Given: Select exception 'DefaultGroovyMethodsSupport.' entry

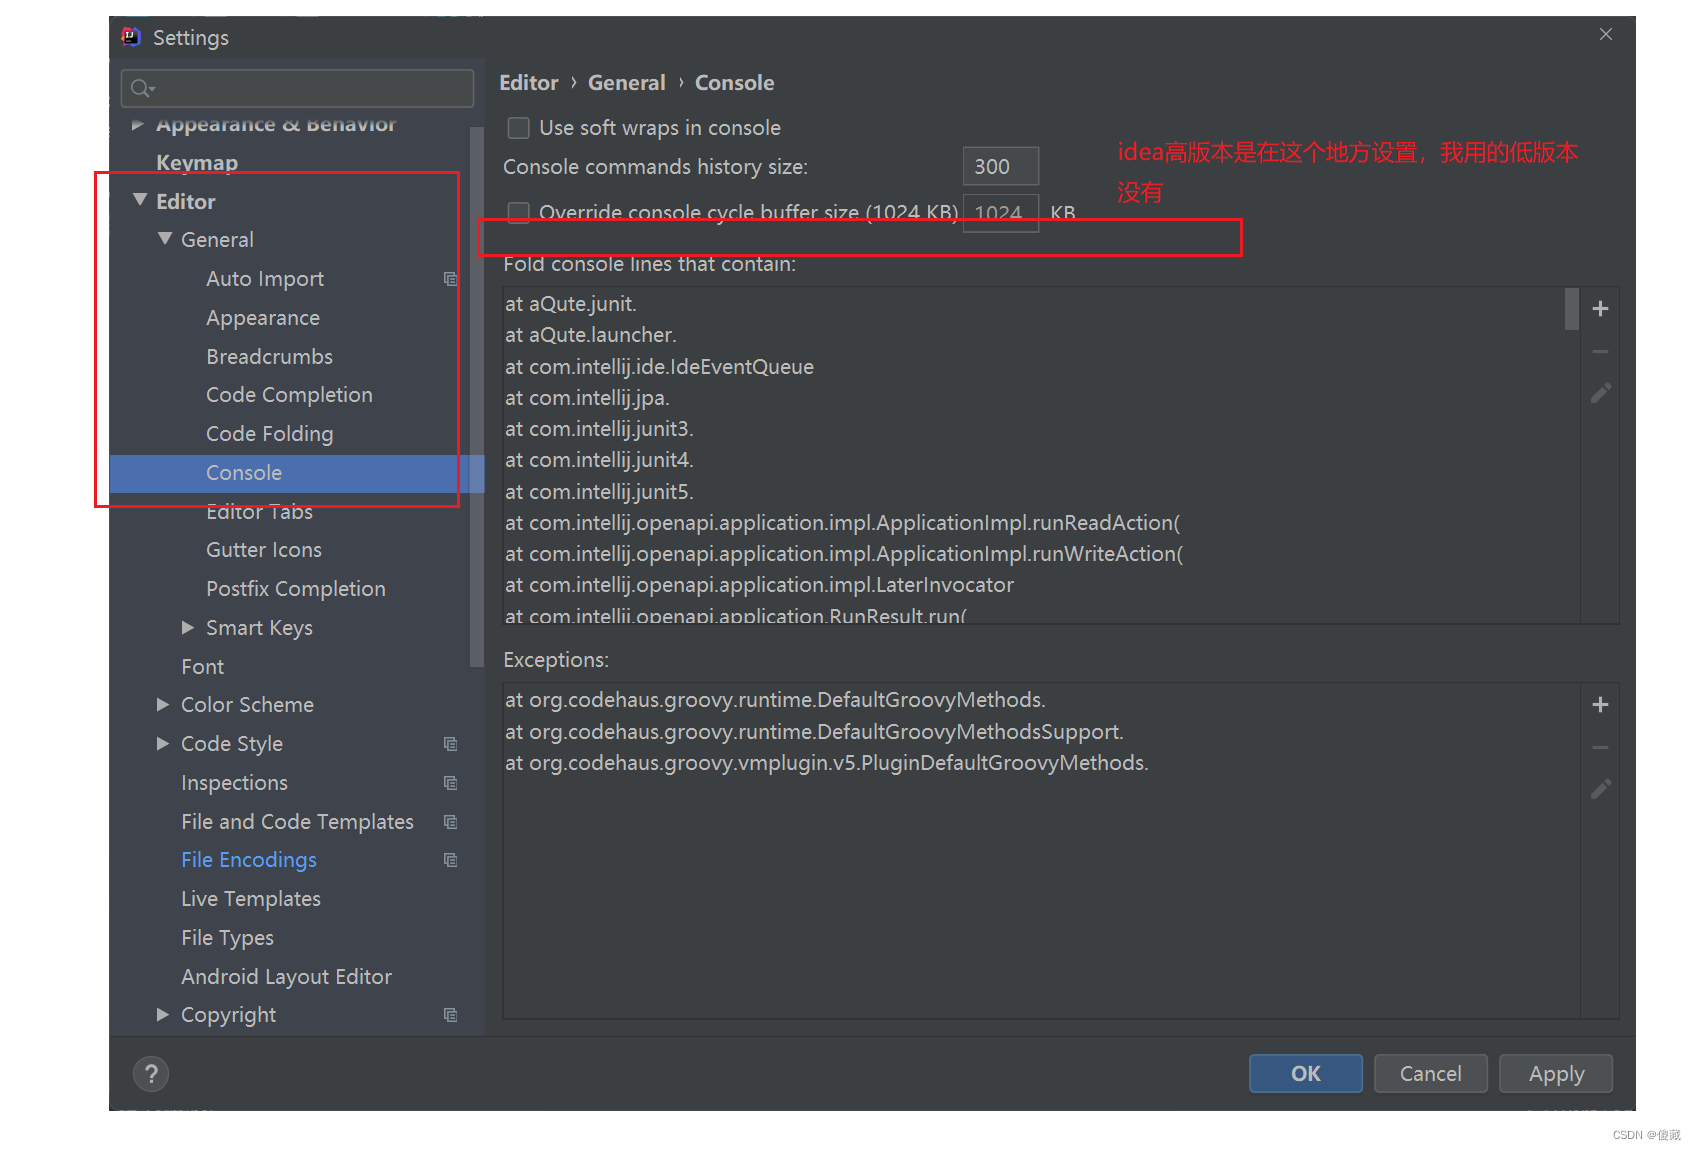Looking at the screenshot, I should (x=814, y=732).
